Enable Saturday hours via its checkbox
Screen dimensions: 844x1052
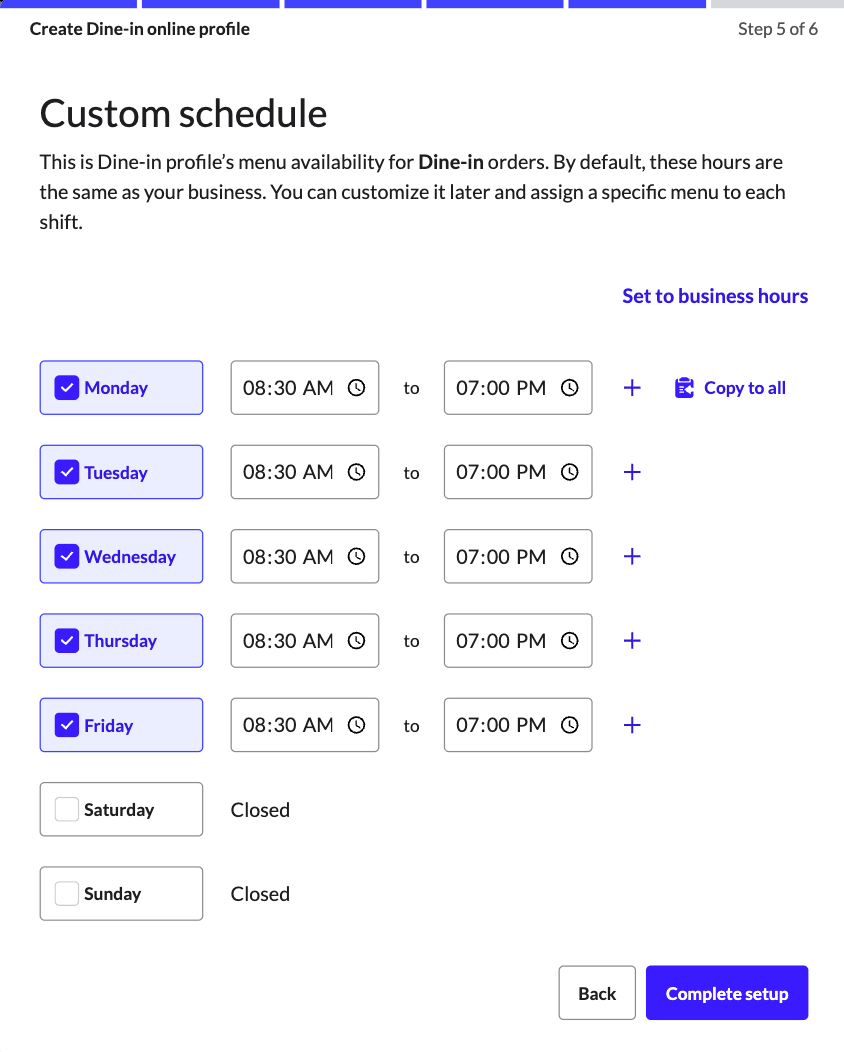(66, 809)
